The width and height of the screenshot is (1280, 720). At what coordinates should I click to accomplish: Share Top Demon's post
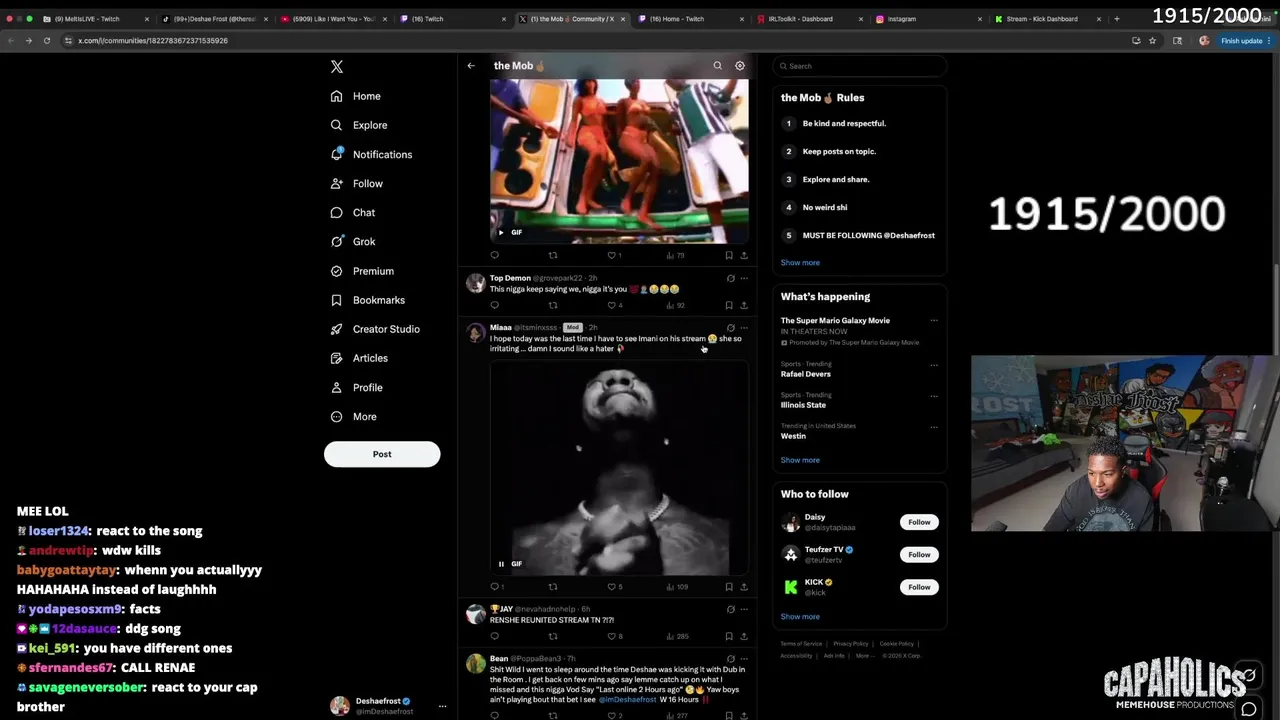(743, 305)
